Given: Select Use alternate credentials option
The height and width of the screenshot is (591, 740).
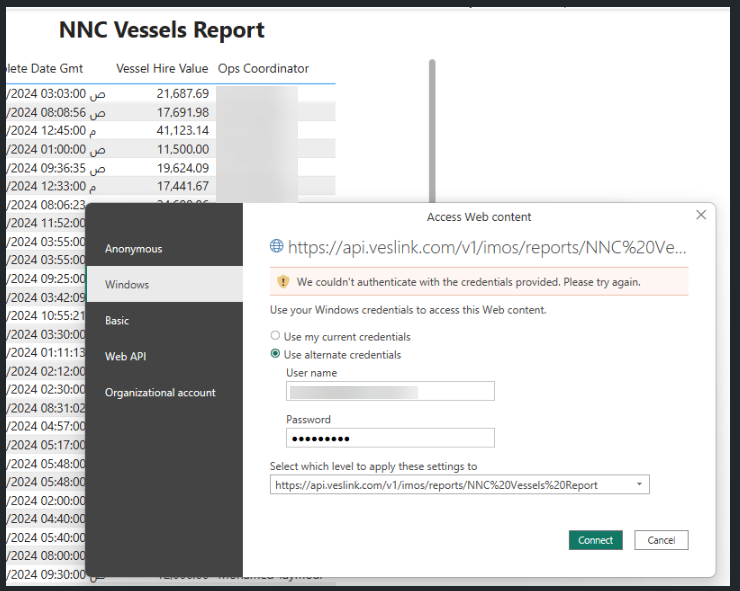Looking at the screenshot, I should pyautogui.click(x=275, y=354).
